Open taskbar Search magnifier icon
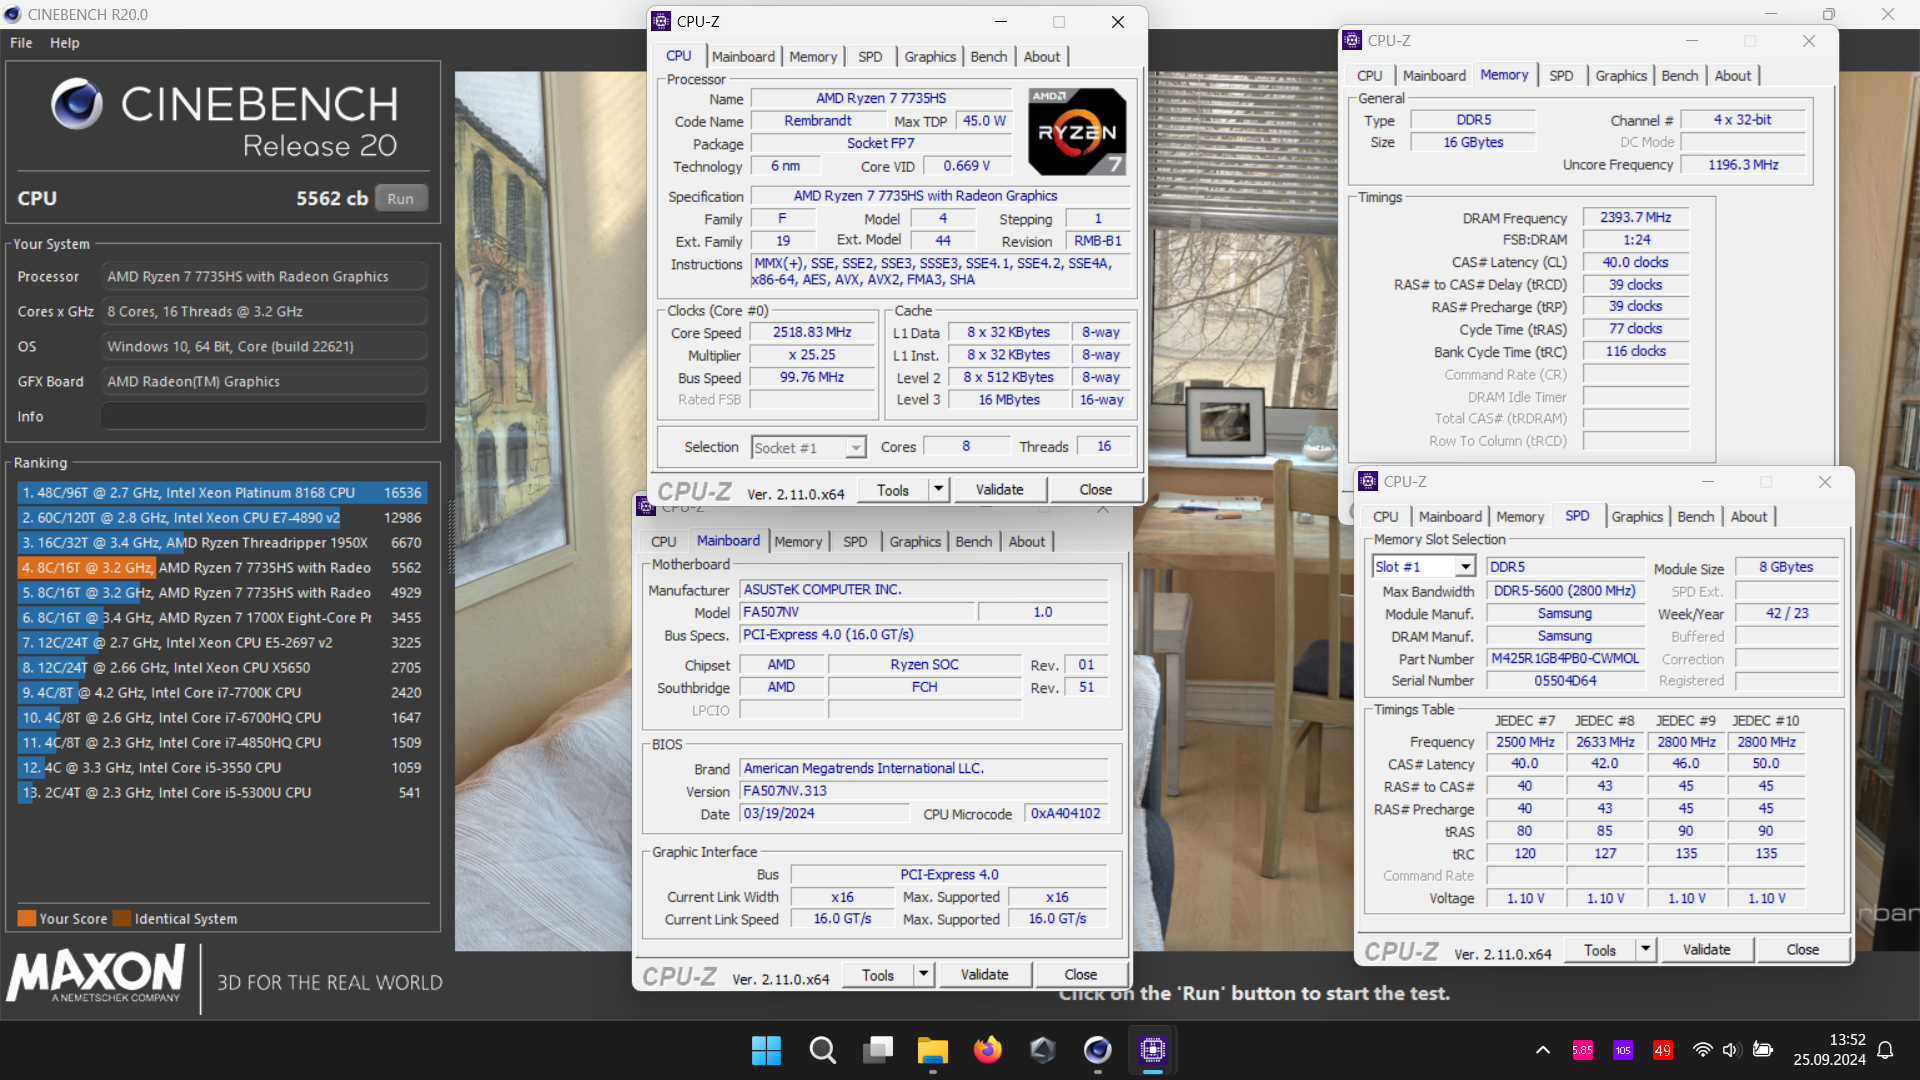The height and width of the screenshot is (1080, 1920). tap(822, 1050)
